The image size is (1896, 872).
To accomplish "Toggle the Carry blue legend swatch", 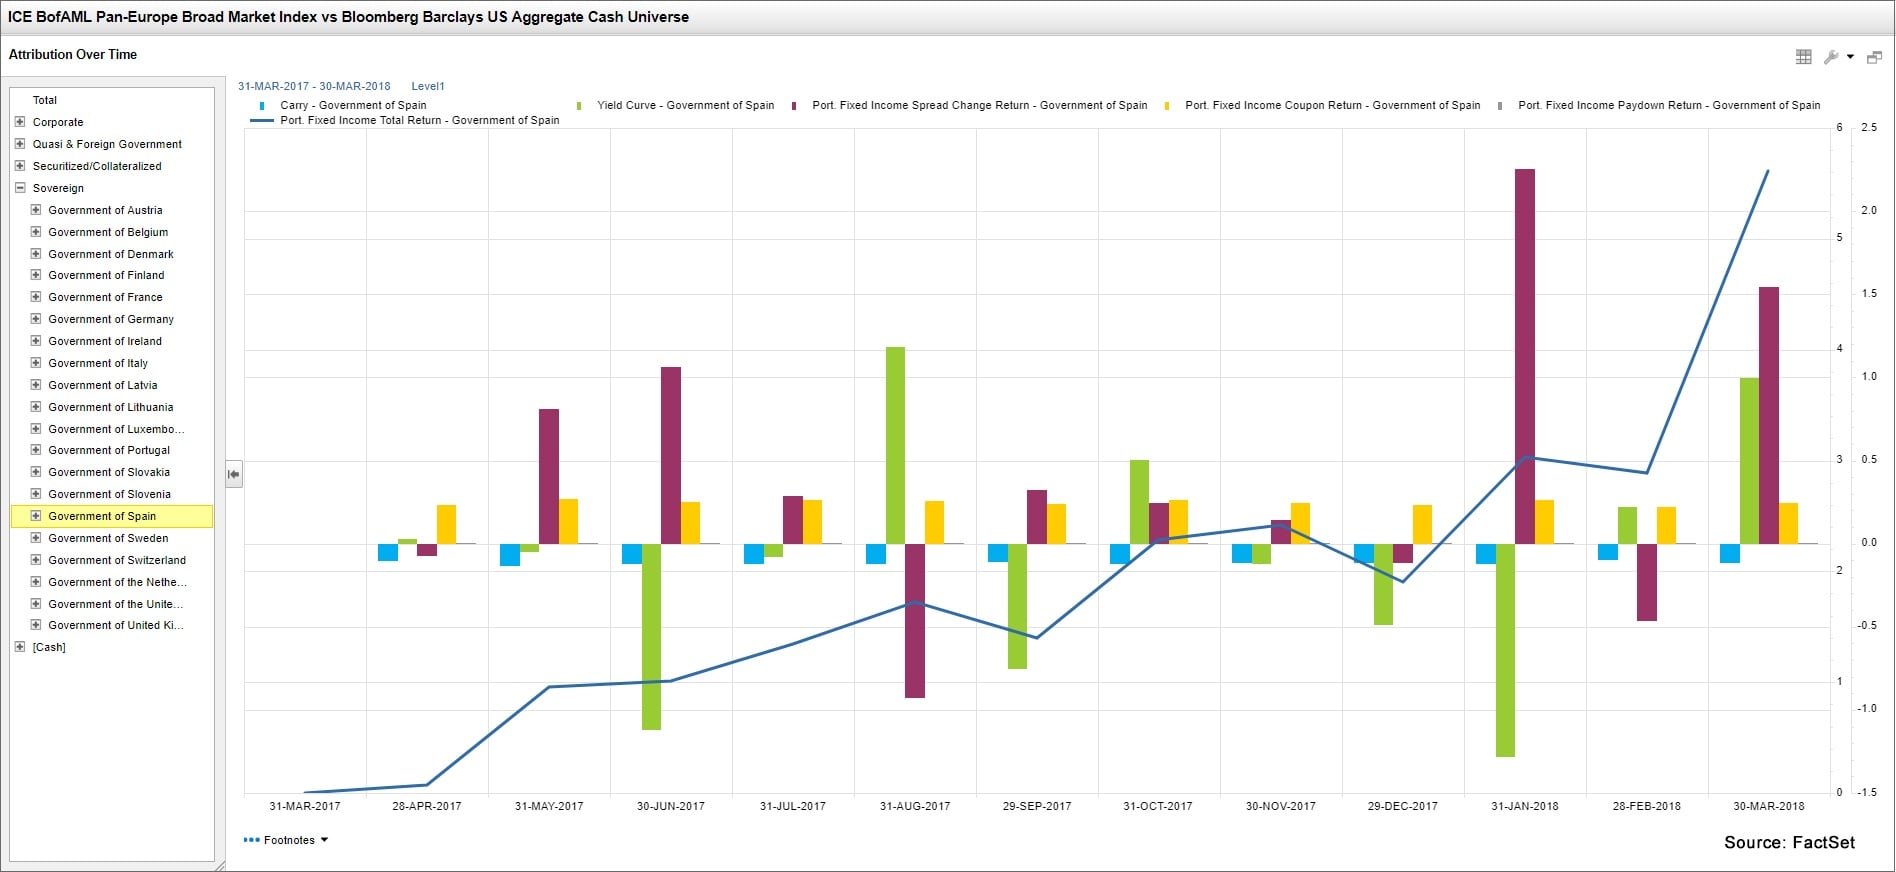I will click(x=262, y=105).
